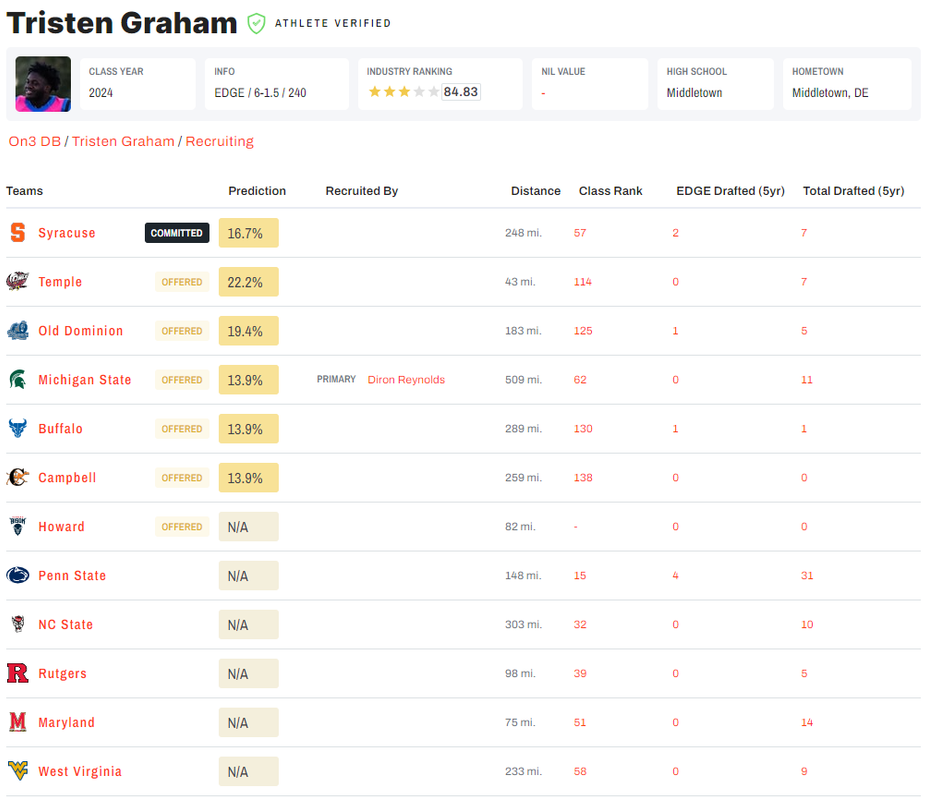Click the OFFERED badge for Temple
This screenshot has height=800, width=928.
point(182,282)
